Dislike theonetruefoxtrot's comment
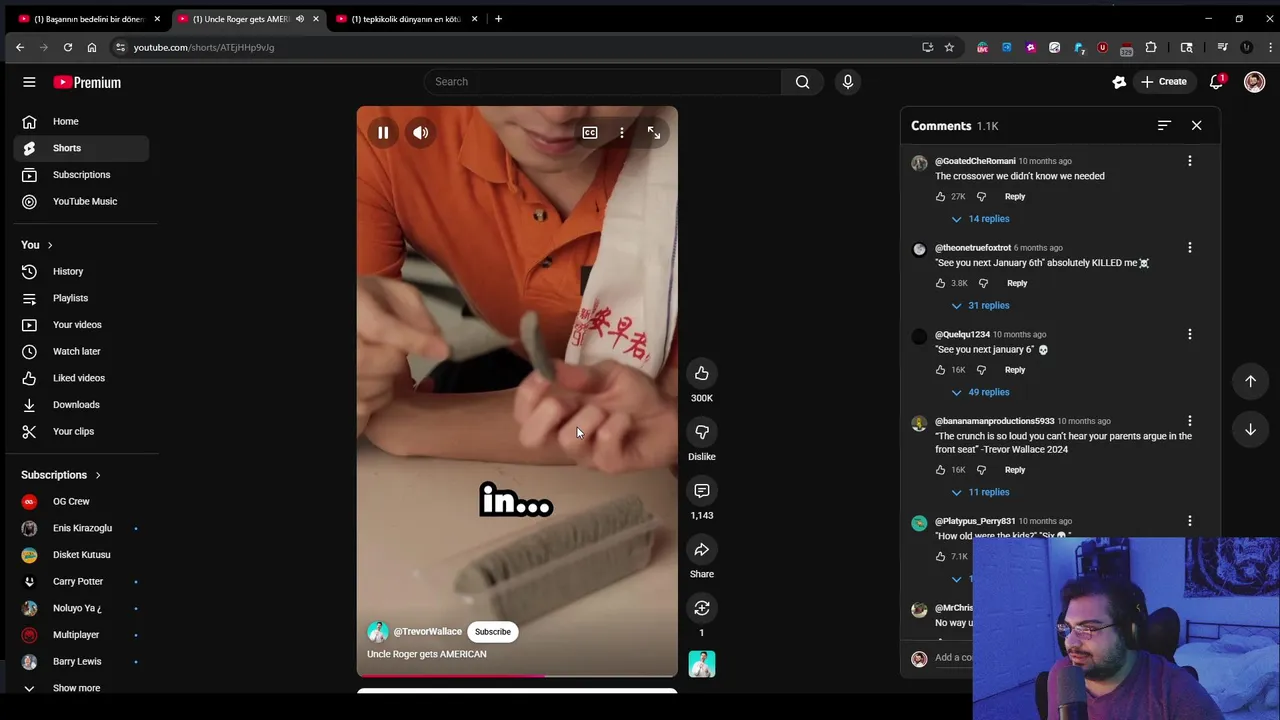Image resolution: width=1280 pixels, height=720 pixels. (983, 283)
